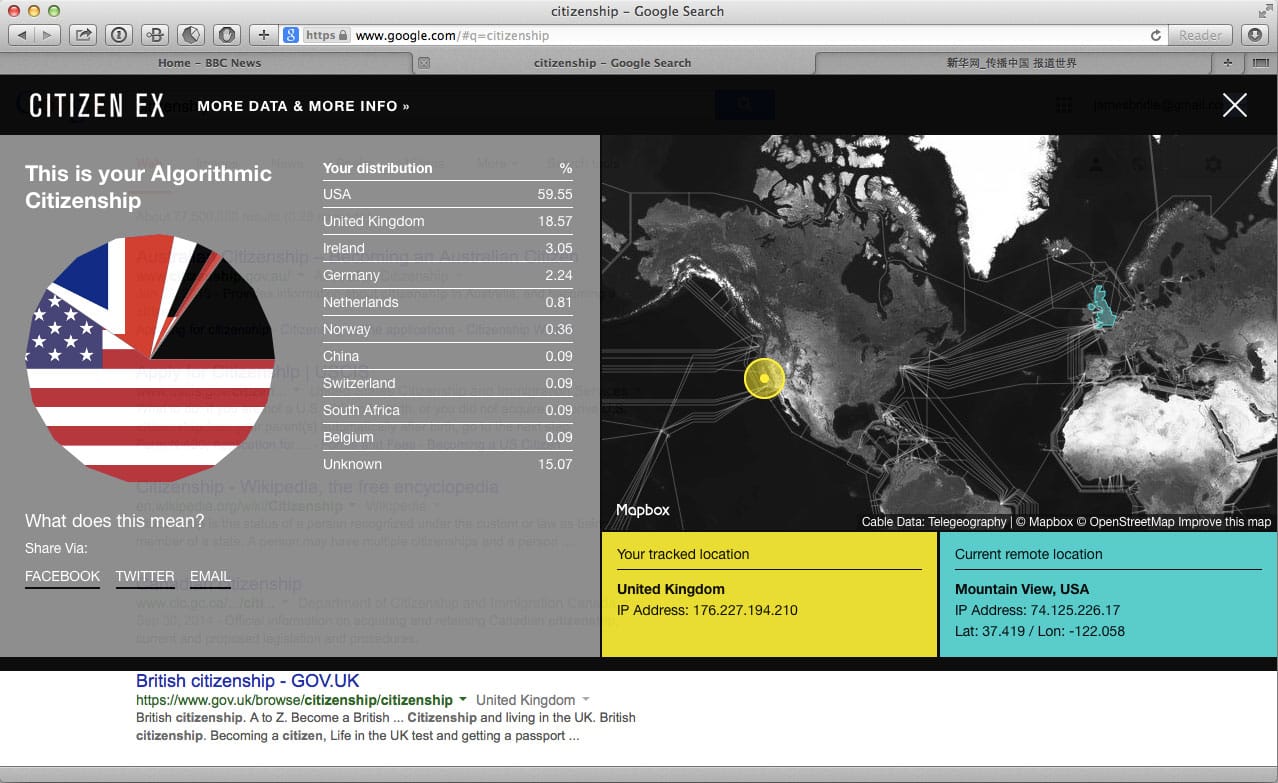Viewport: 1278px width, 783px height.
Task: Select the Belgium distribution row
Action: point(448,437)
